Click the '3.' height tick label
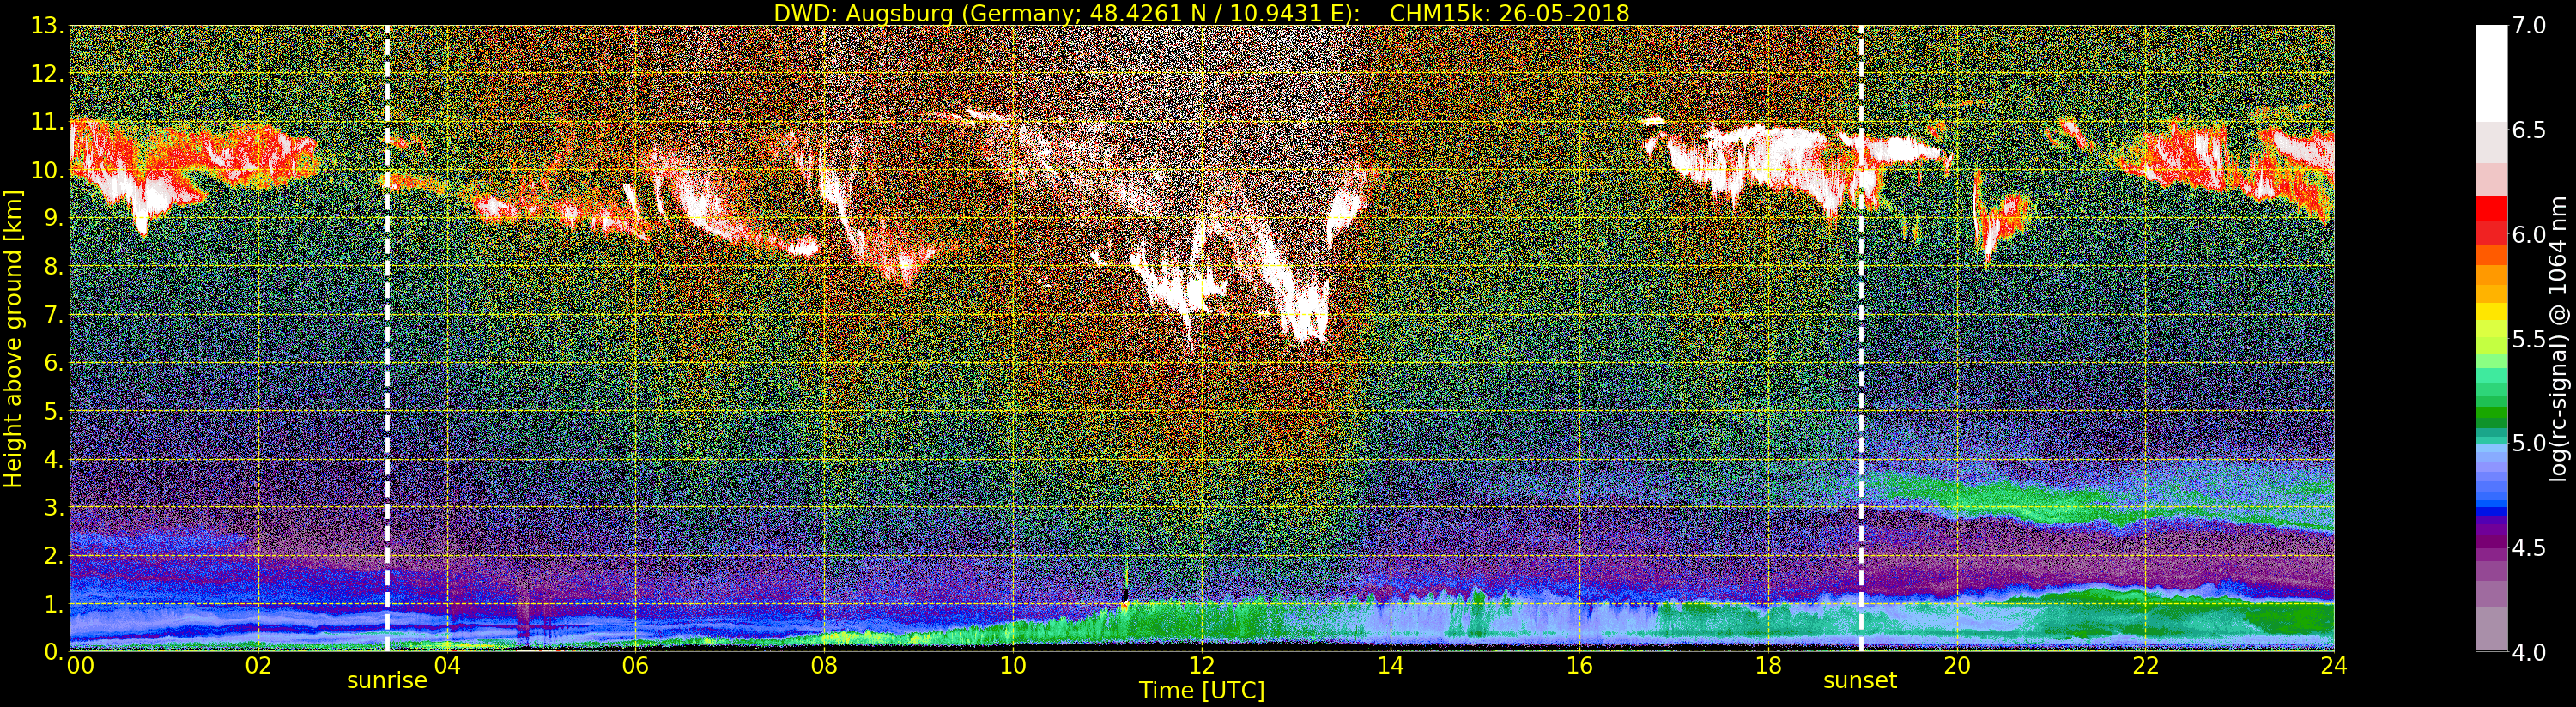Image resolution: width=2576 pixels, height=707 pixels. click(54, 507)
